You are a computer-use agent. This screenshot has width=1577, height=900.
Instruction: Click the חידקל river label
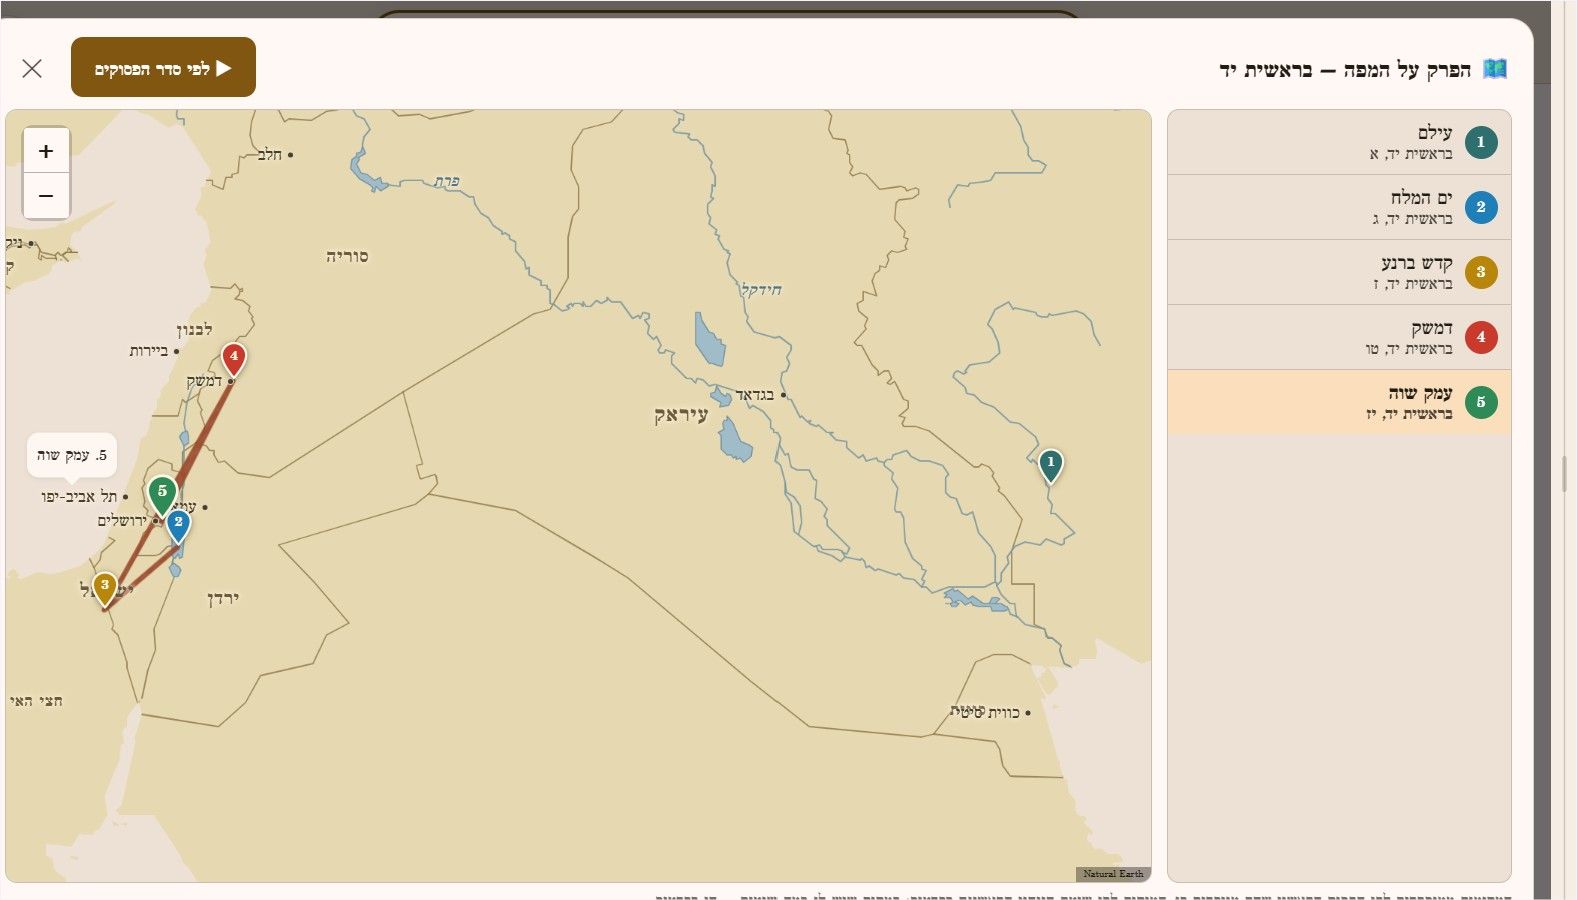tap(762, 290)
